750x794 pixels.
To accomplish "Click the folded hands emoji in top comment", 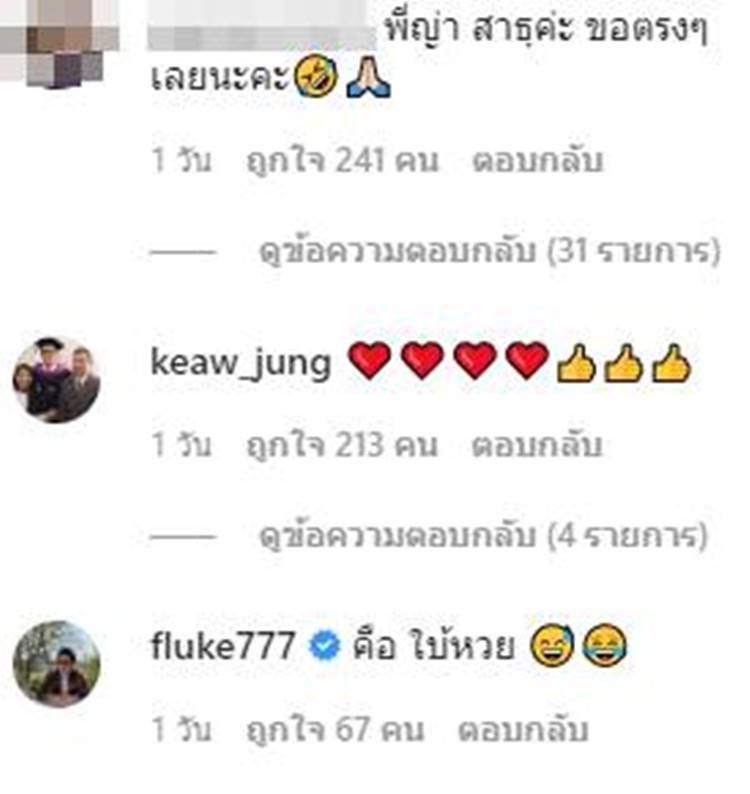I will (x=368, y=76).
